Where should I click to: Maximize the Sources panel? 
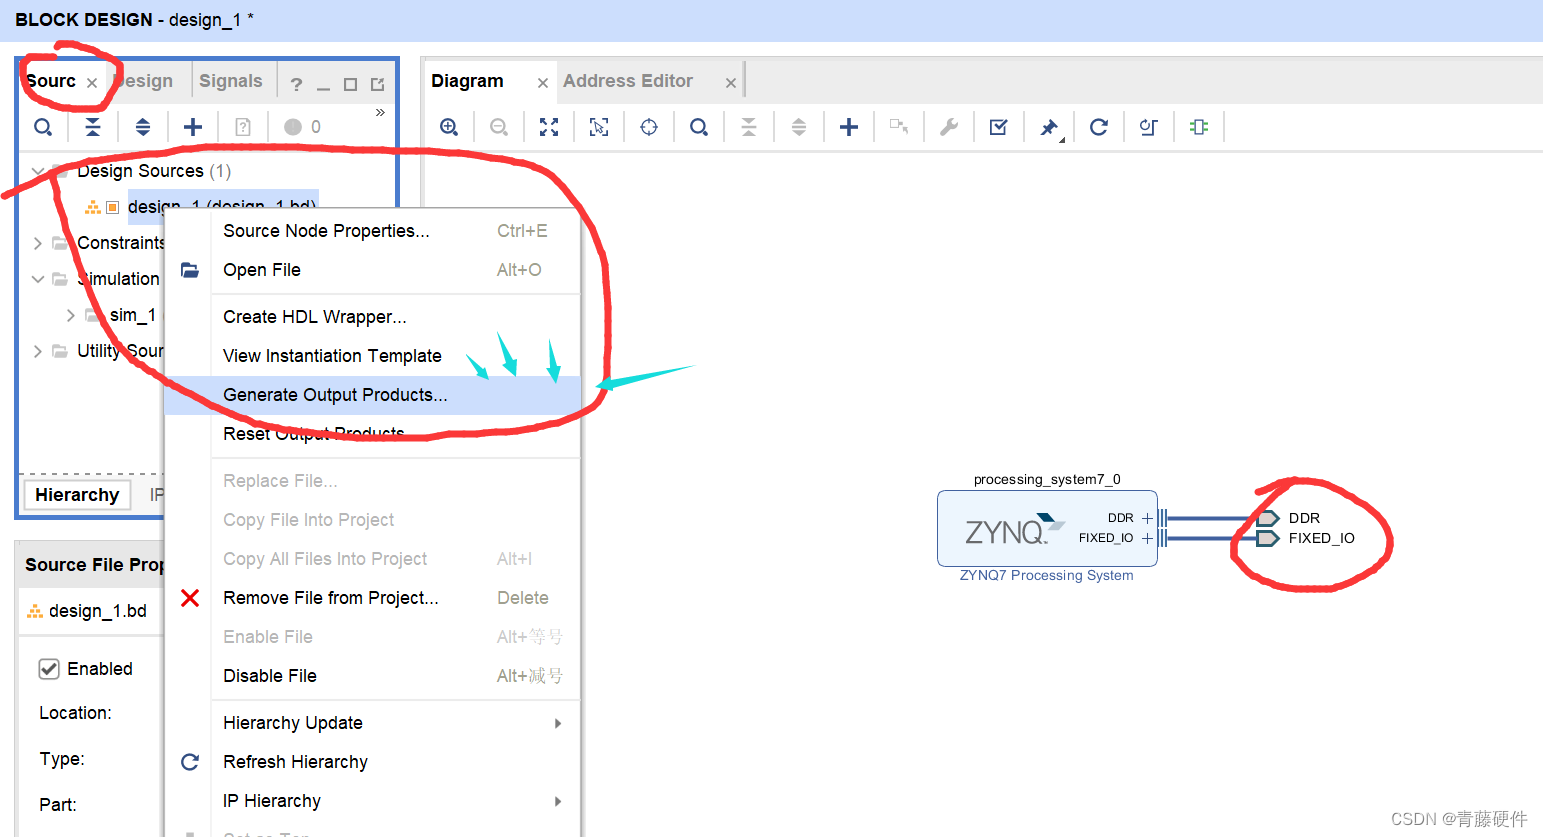(350, 85)
